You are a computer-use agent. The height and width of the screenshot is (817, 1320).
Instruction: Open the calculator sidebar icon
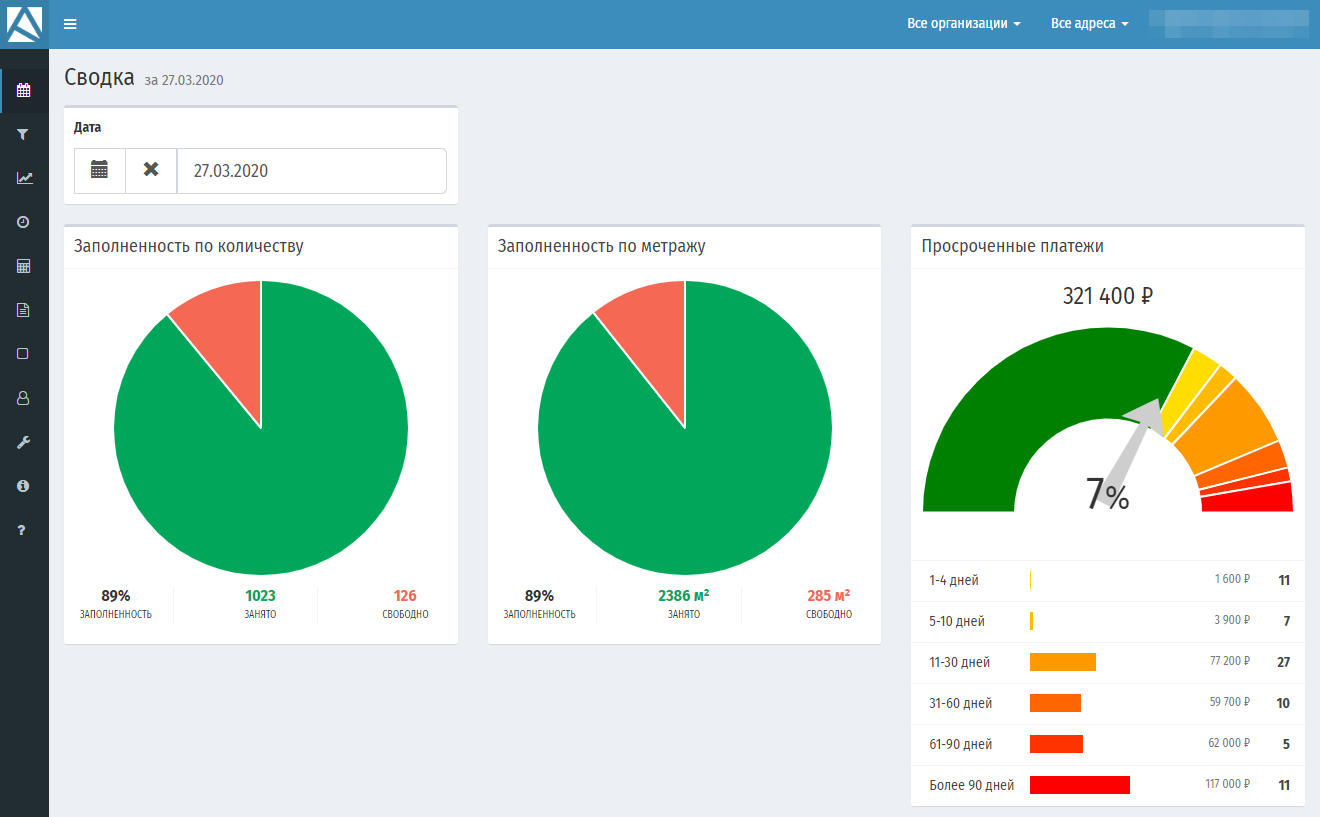coord(23,266)
